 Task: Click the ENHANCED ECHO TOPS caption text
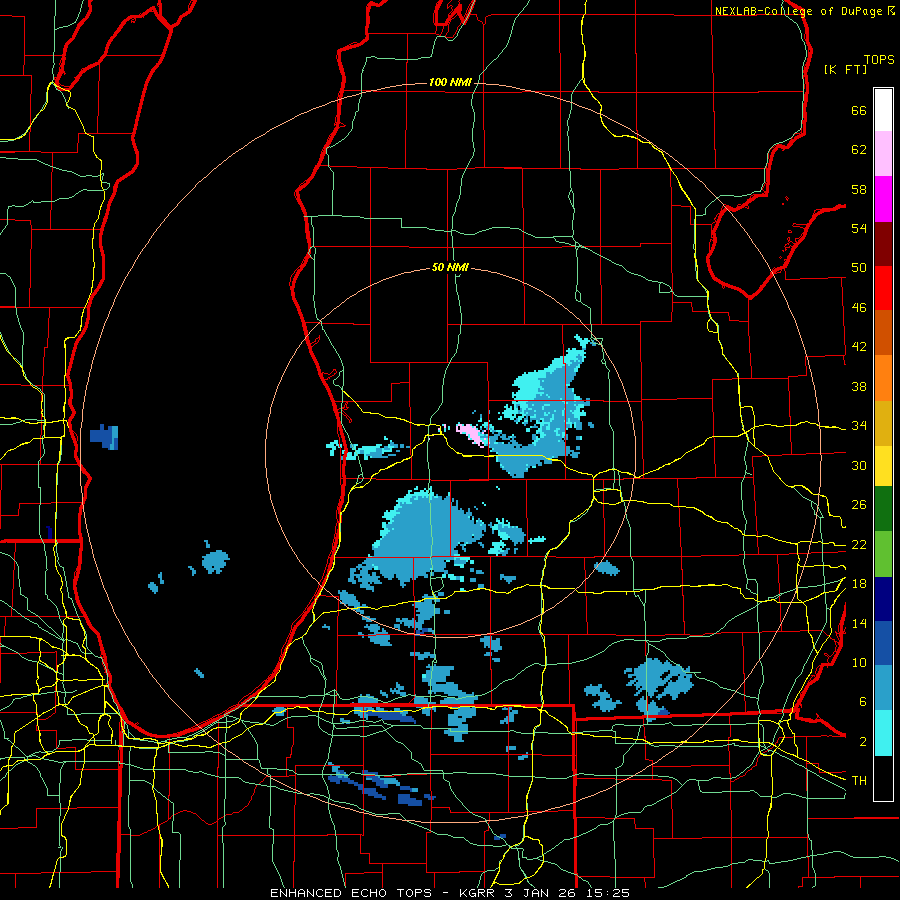351,893
